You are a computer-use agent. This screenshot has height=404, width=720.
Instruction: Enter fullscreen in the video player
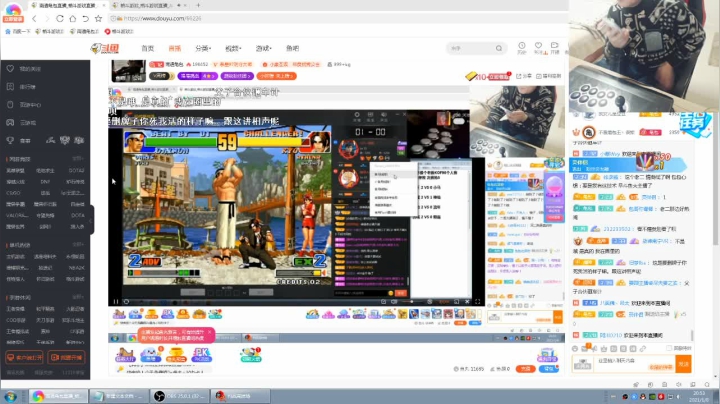478,302
